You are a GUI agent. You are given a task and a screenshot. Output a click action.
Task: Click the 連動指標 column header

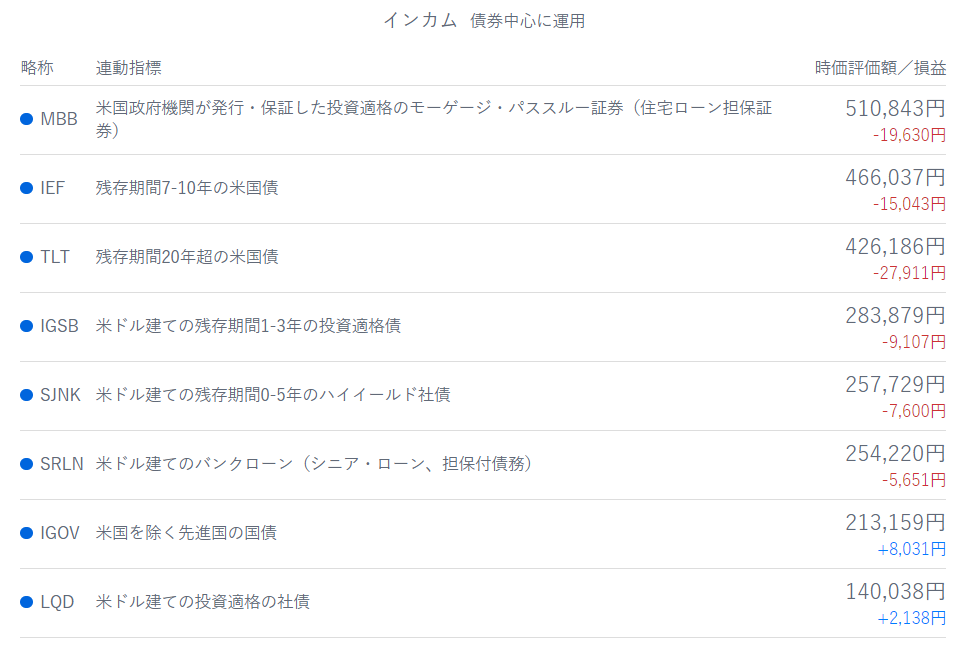(128, 68)
